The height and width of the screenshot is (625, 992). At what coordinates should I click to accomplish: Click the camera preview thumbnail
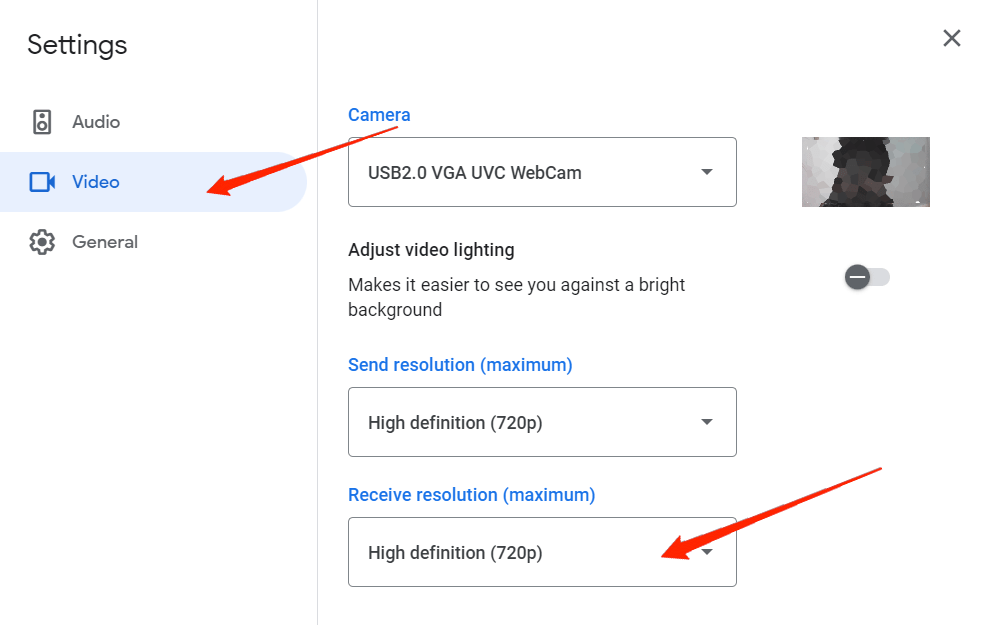pyautogui.click(x=865, y=172)
